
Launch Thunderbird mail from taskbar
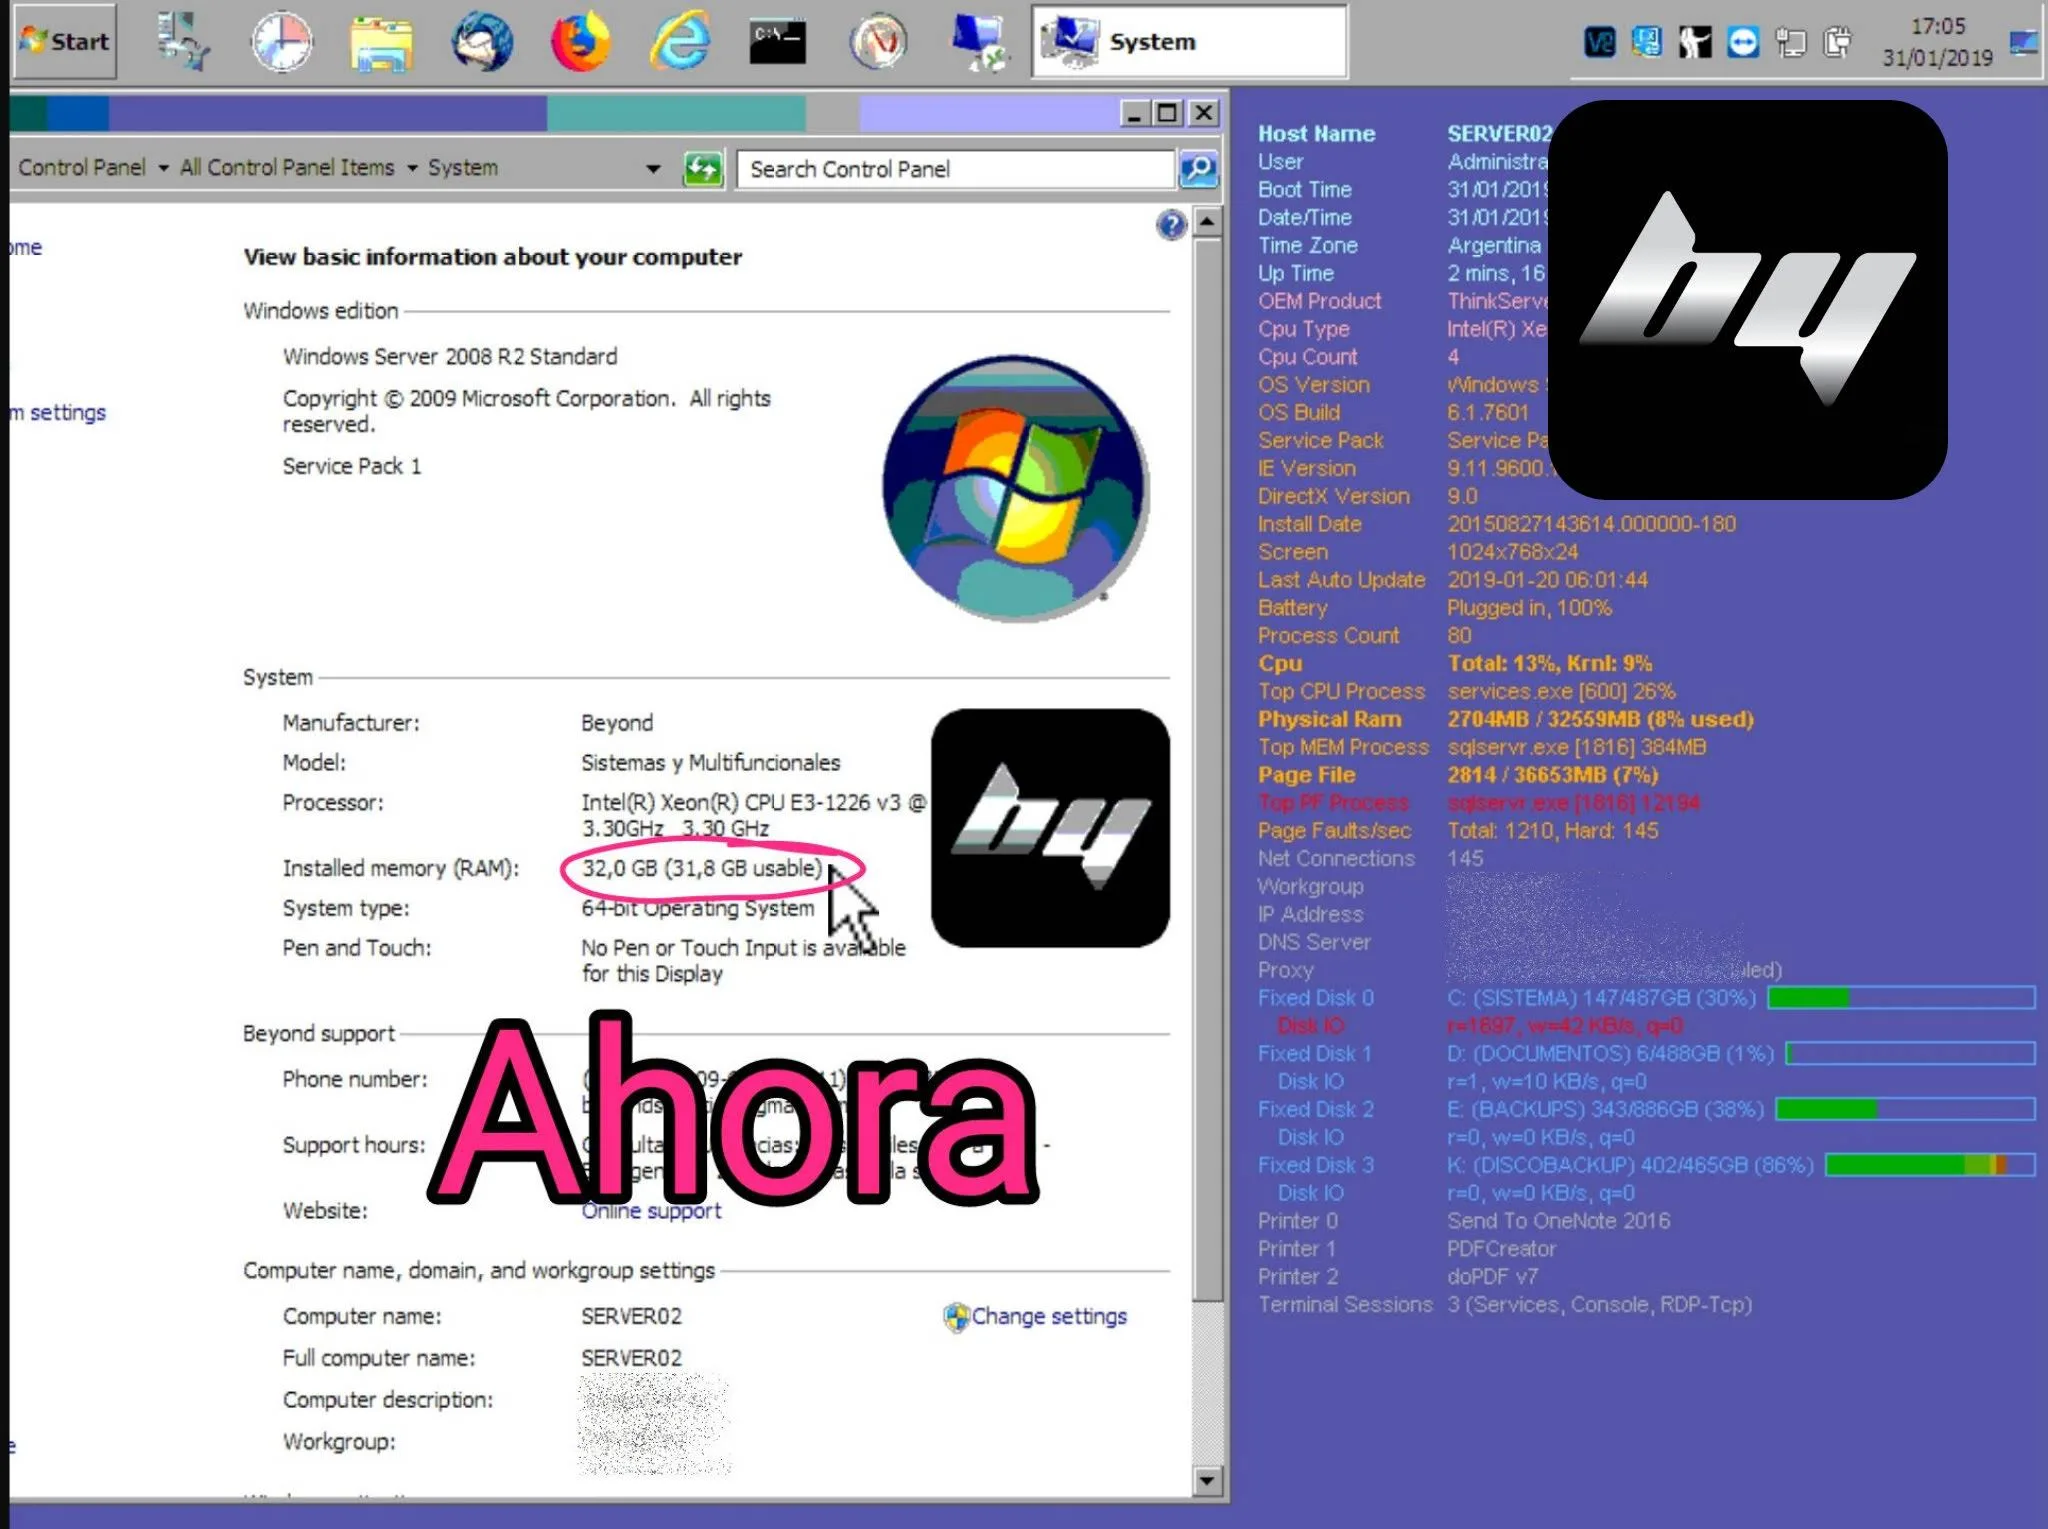(481, 41)
